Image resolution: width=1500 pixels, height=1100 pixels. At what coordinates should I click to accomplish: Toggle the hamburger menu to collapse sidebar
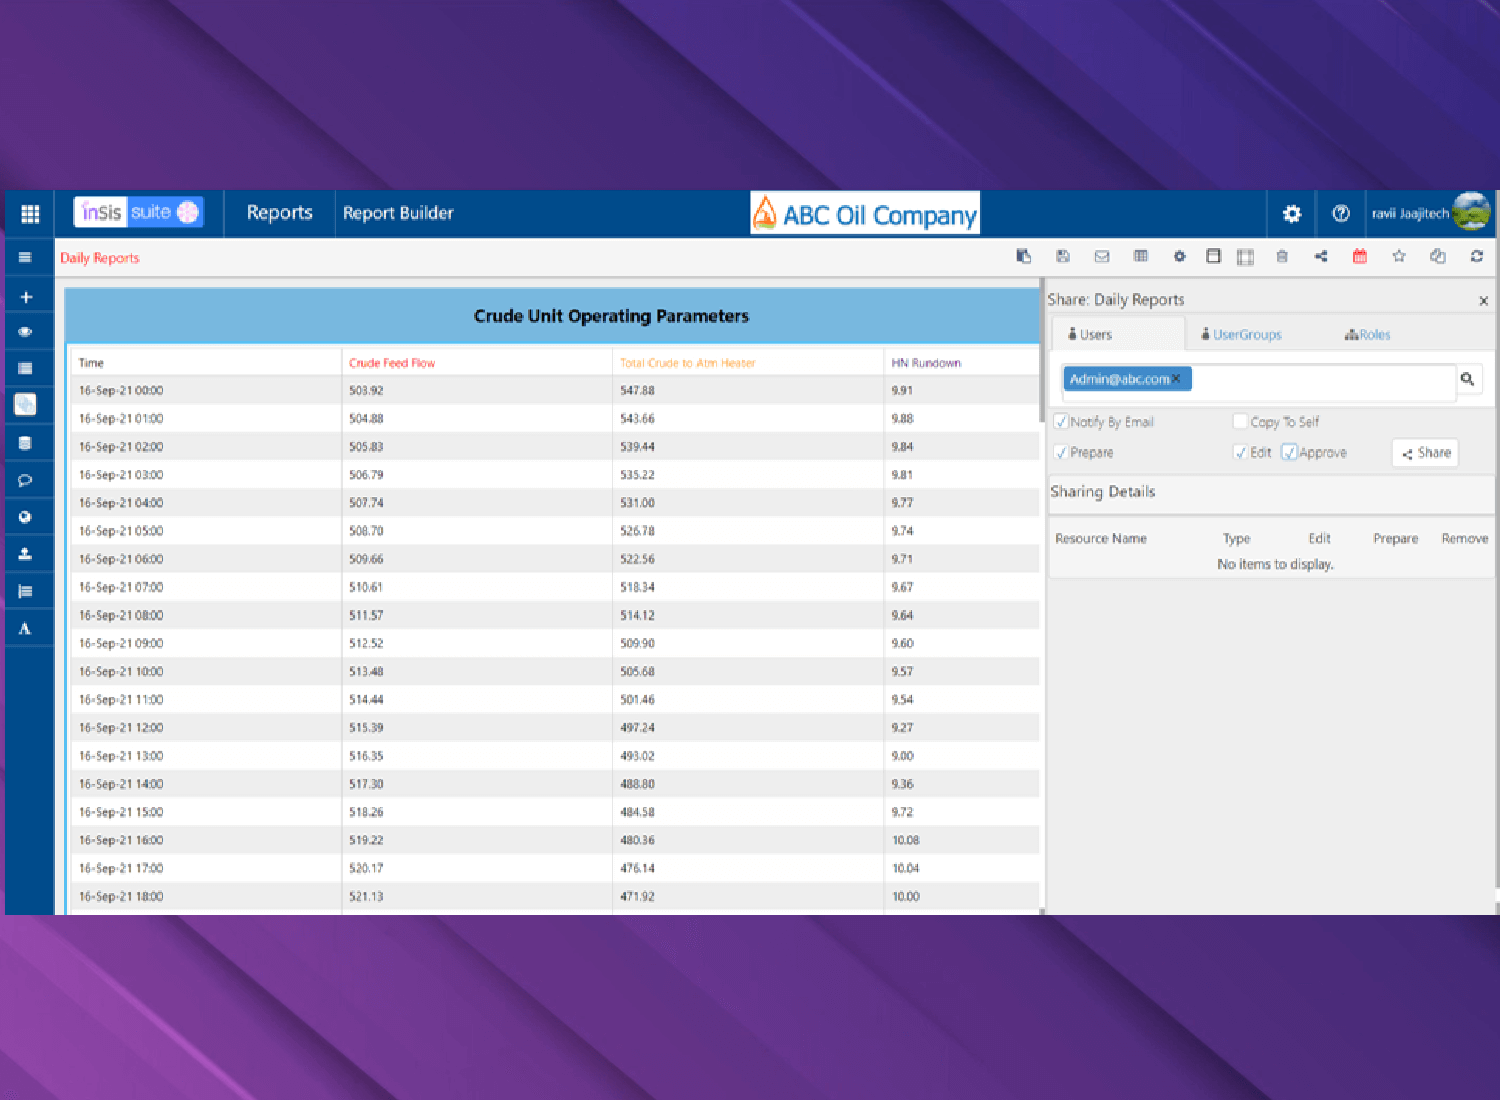click(26, 258)
